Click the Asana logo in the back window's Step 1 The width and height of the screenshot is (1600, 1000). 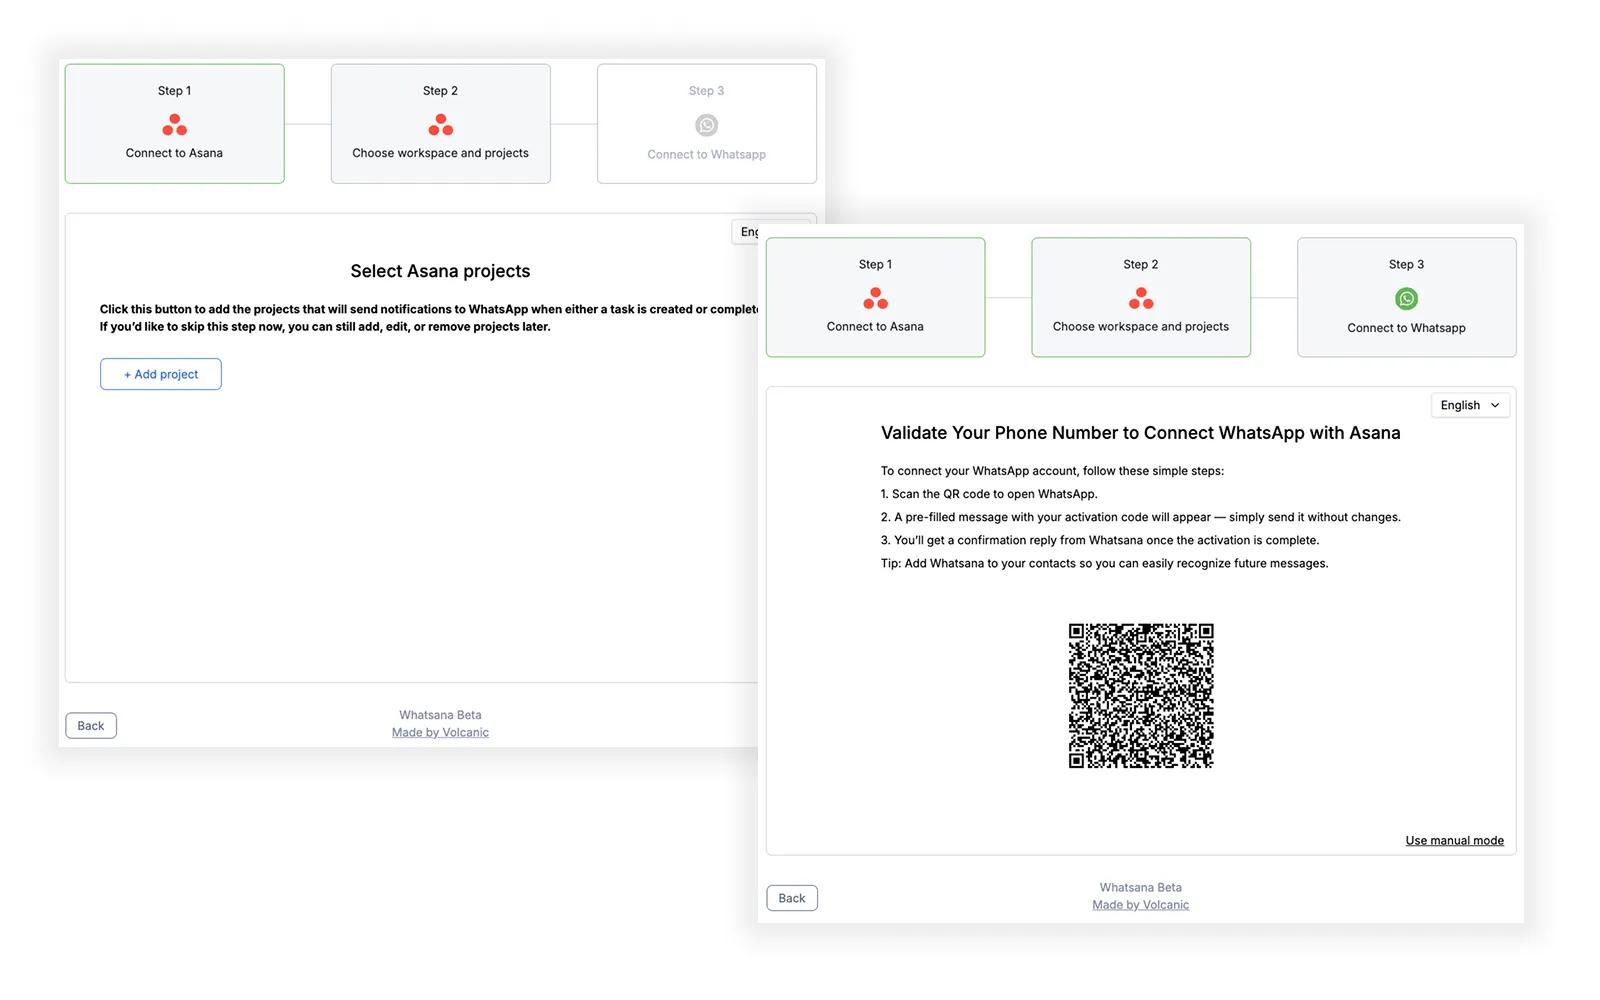click(x=174, y=125)
